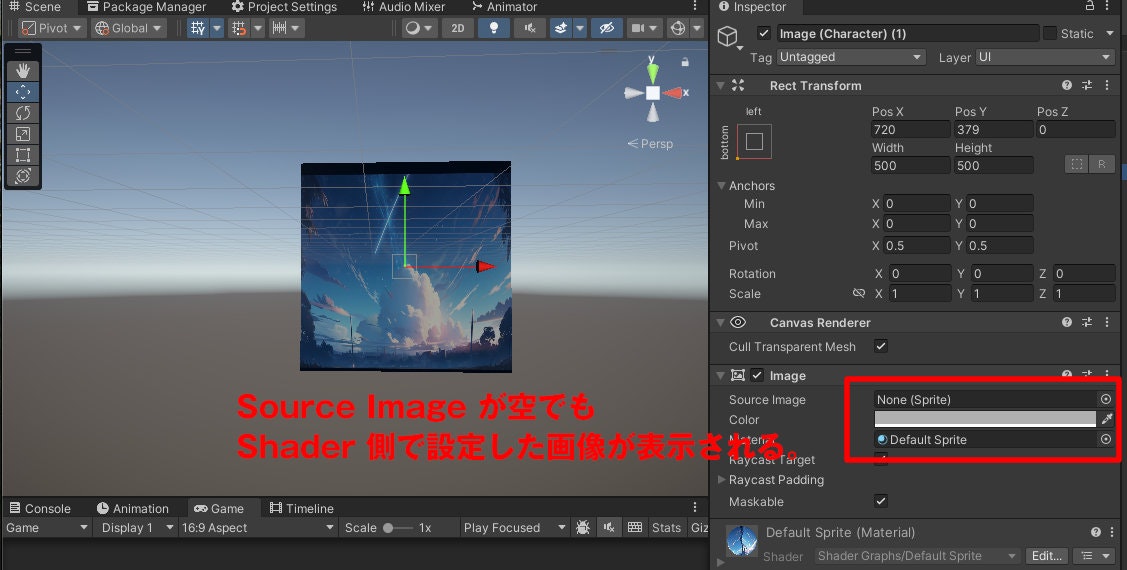1127x570 pixels.
Task: Toggle hidden objects eye-slash icon
Action: pos(607,28)
